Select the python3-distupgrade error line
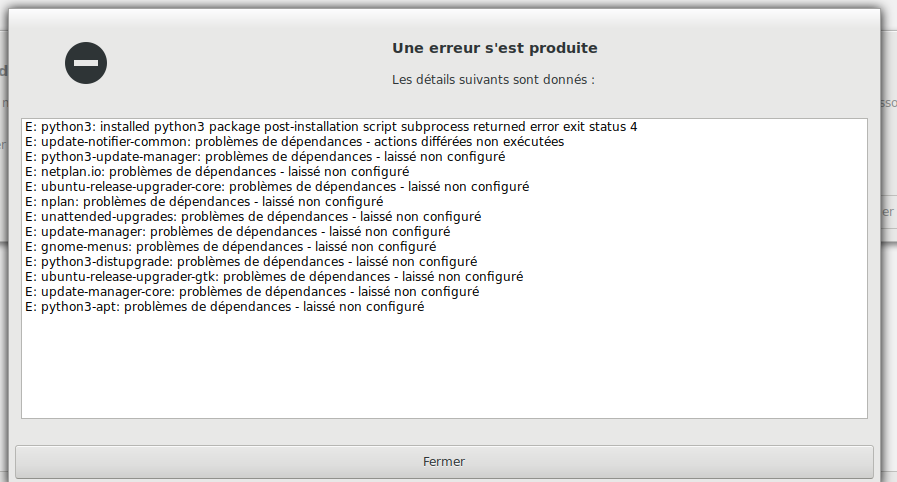The width and height of the screenshot is (897, 482). [x=251, y=262]
